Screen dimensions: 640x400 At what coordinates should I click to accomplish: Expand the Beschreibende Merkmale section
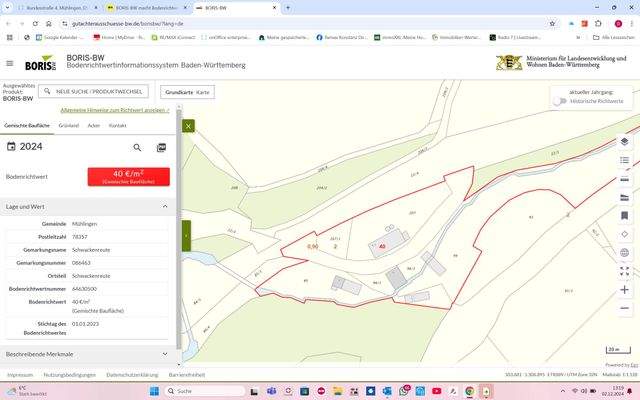[165, 354]
